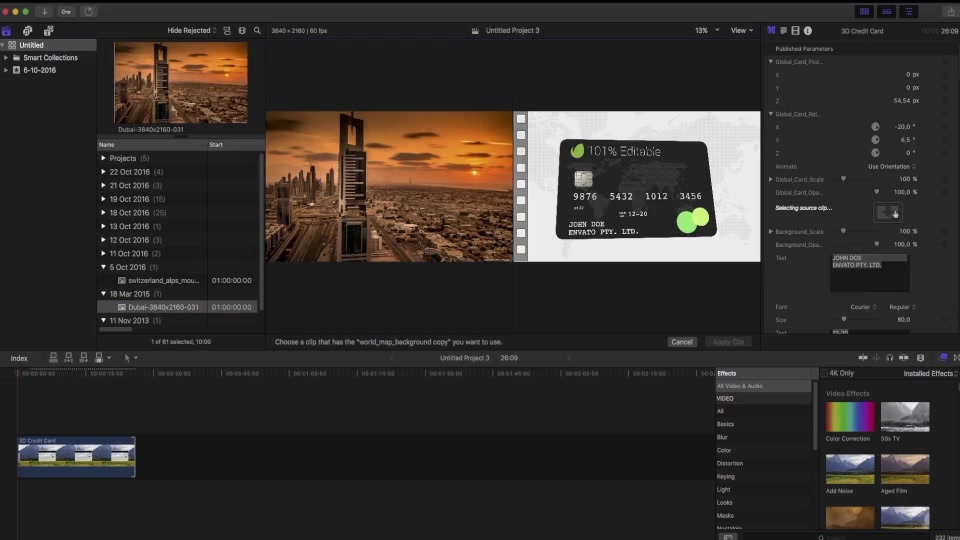Viewport: 960px width, 540px height.
Task: Select the 3D Credit Card timeline clip
Action: point(77,457)
